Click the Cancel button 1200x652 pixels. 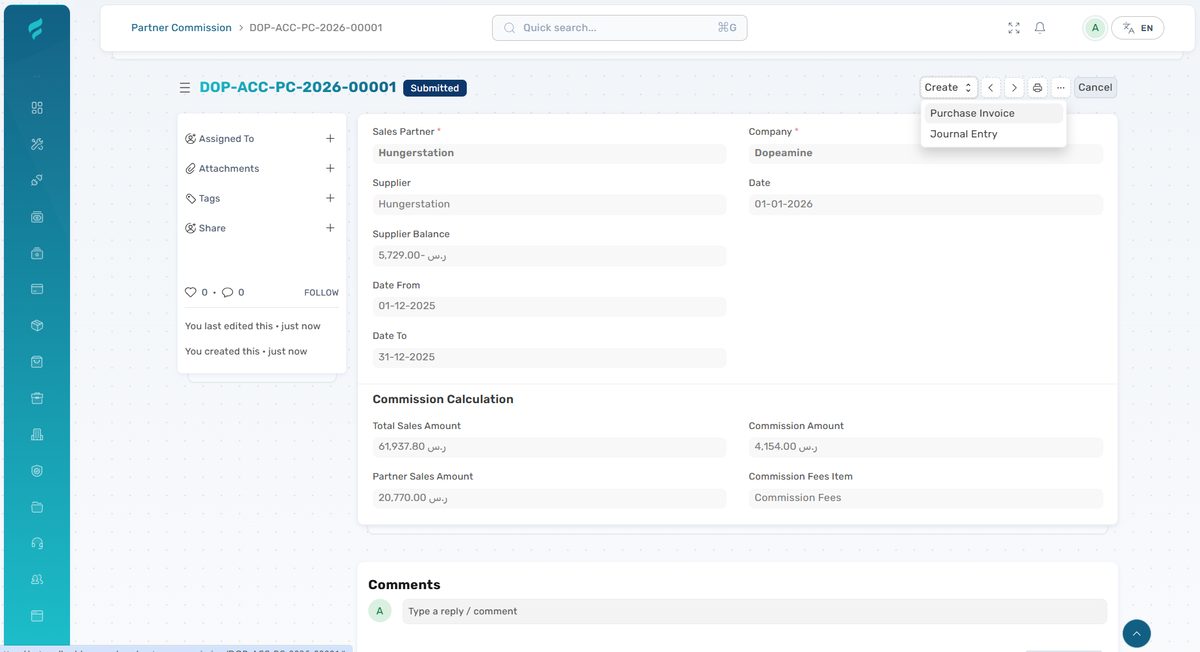click(x=1095, y=88)
